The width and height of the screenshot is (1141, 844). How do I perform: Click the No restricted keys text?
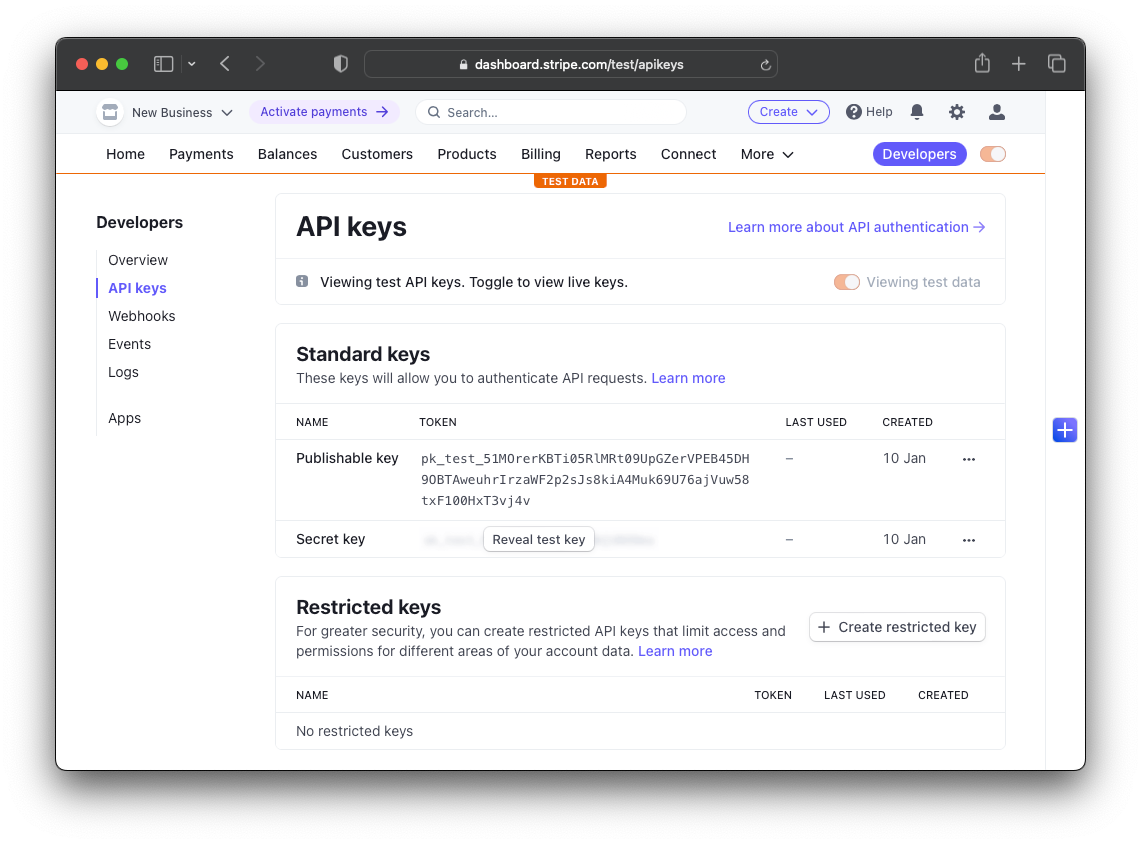[354, 731]
